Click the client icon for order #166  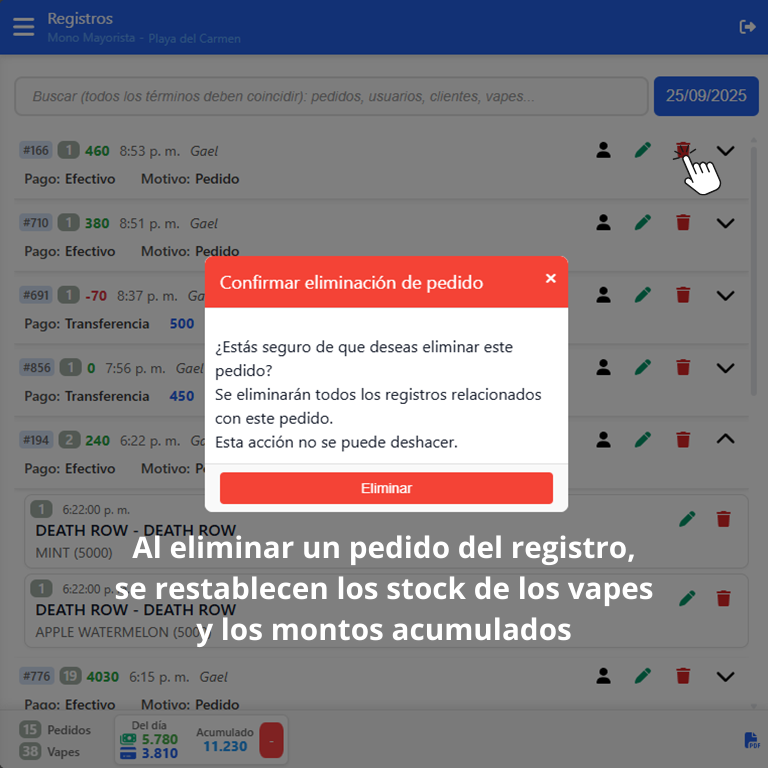point(603,150)
